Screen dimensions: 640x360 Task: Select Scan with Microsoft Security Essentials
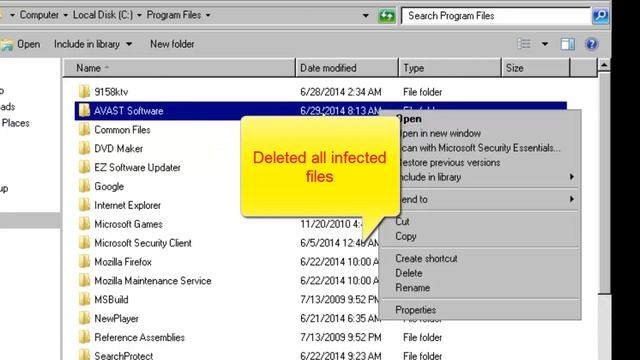(480, 148)
